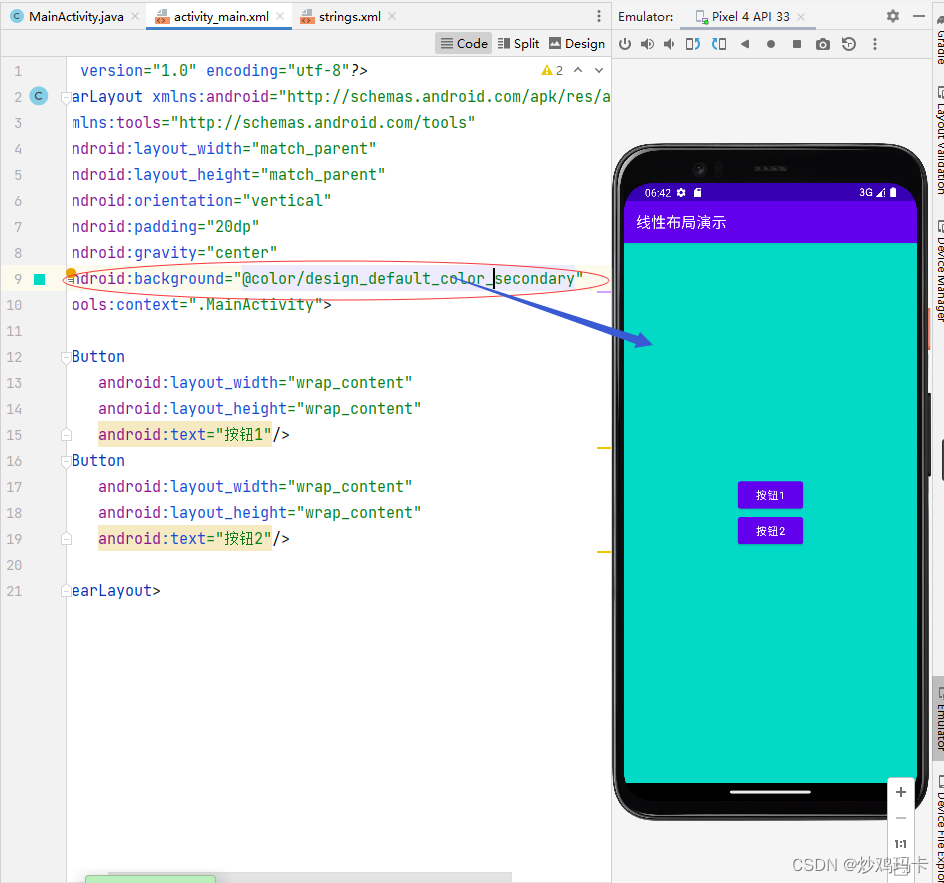Click the related class gutter icon on line 2
The height and width of the screenshot is (883, 944).
click(x=39, y=96)
